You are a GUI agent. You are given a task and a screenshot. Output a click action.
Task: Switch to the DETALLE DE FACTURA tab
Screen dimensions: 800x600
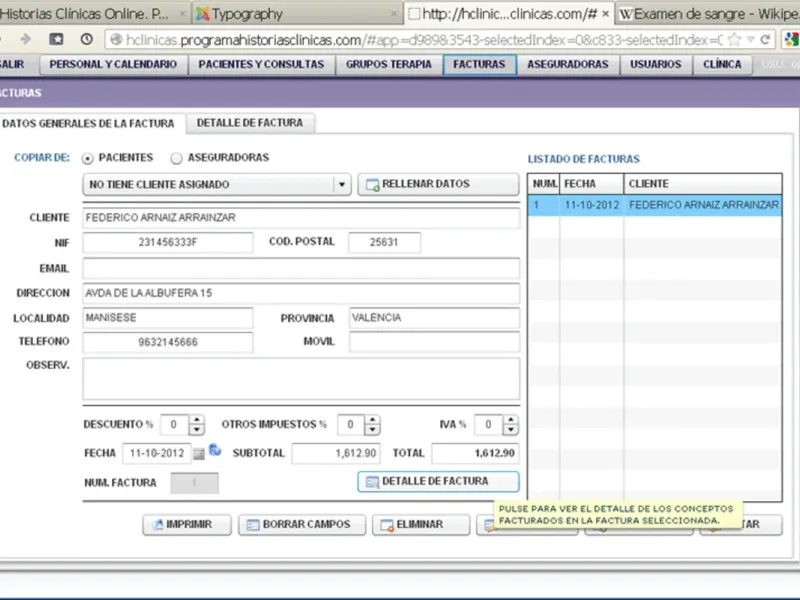(x=250, y=123)
